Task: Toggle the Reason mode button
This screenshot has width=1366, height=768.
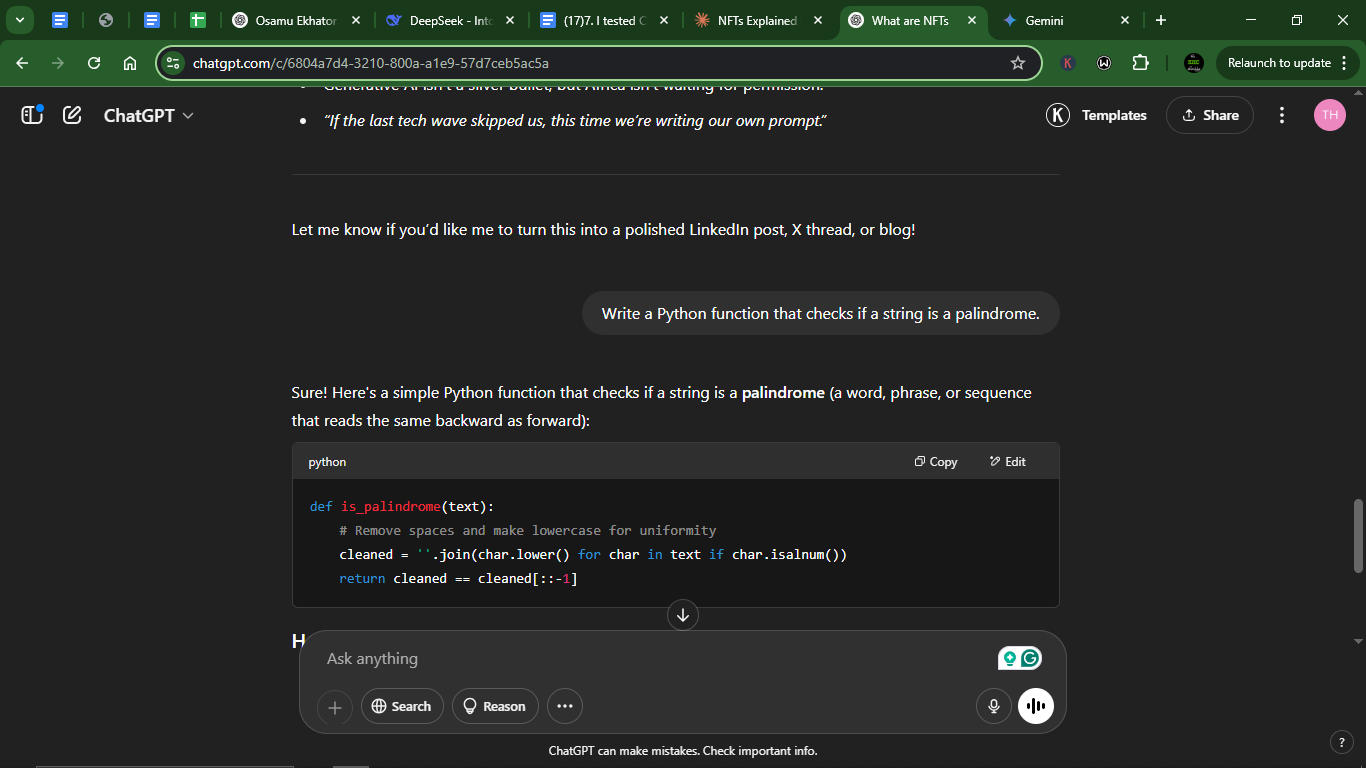Action: pos(495,706)
